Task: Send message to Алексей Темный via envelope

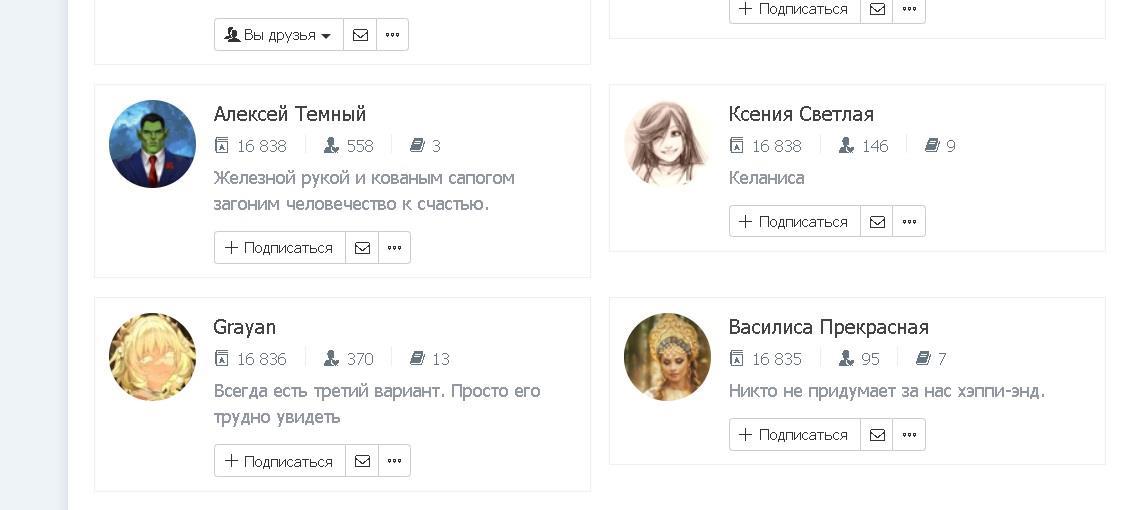Action: coord(362,248)
